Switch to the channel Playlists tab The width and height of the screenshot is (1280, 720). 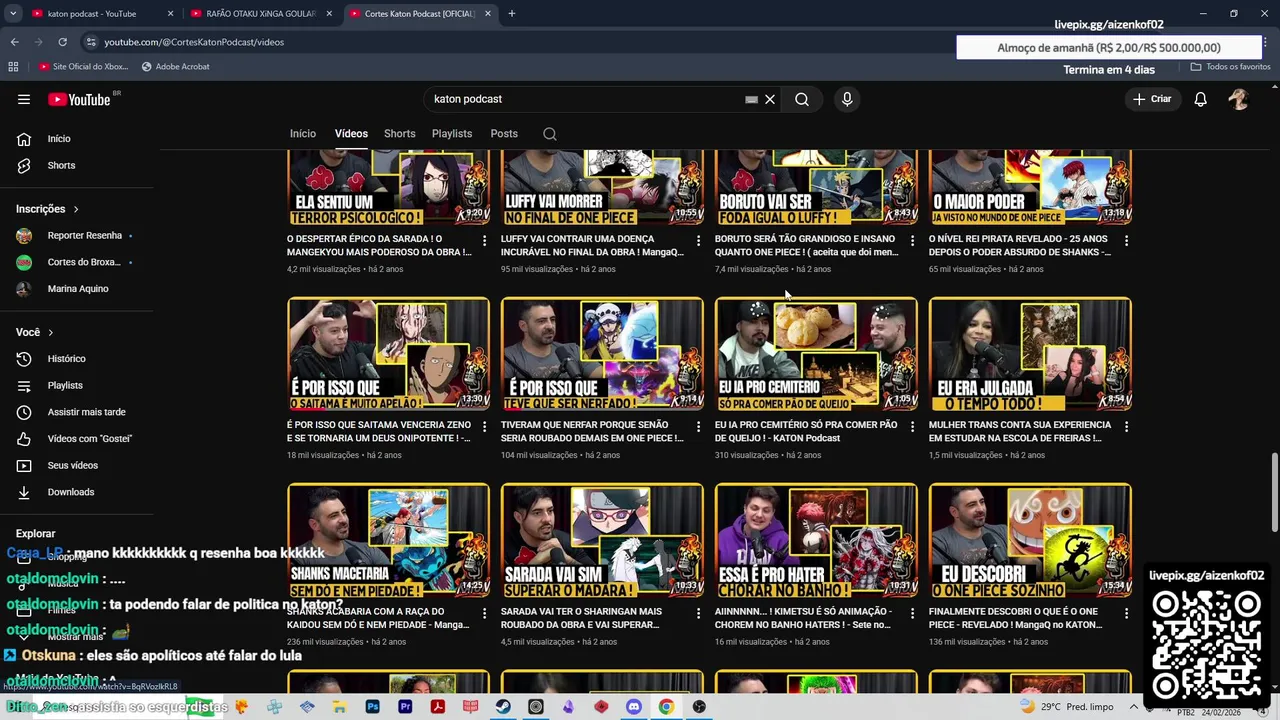[452, 134]
